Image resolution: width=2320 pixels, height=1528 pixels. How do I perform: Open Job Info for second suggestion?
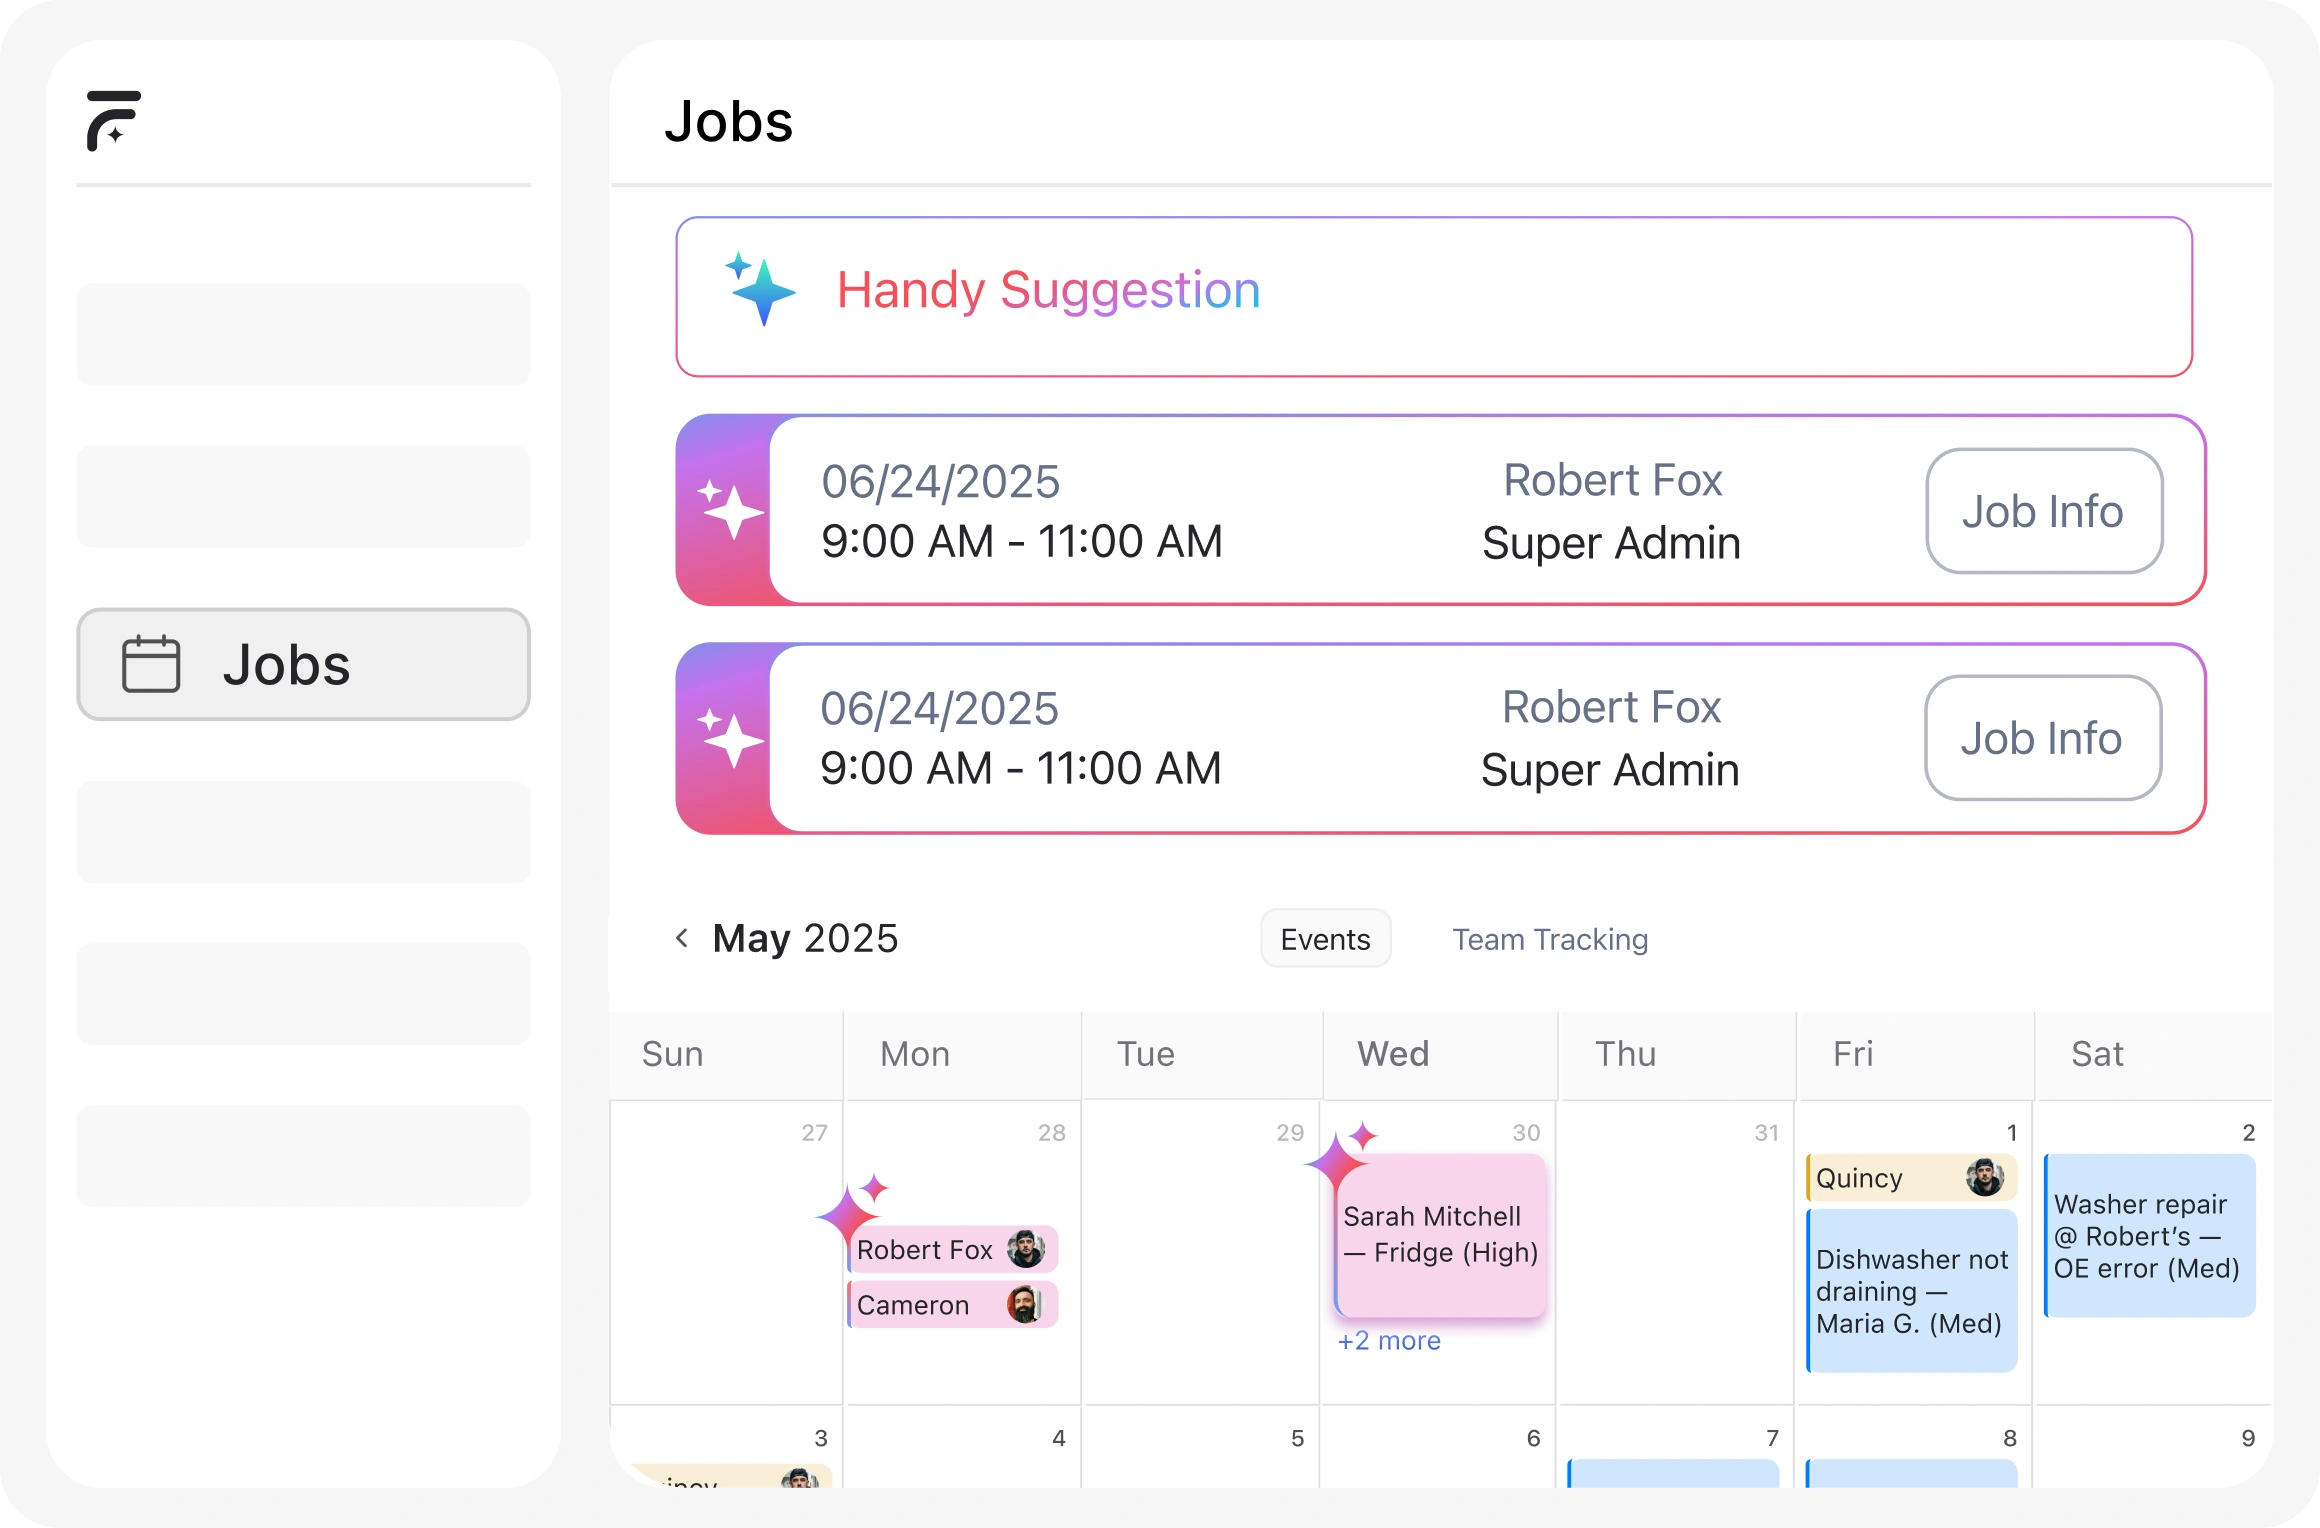[2042, 738]
